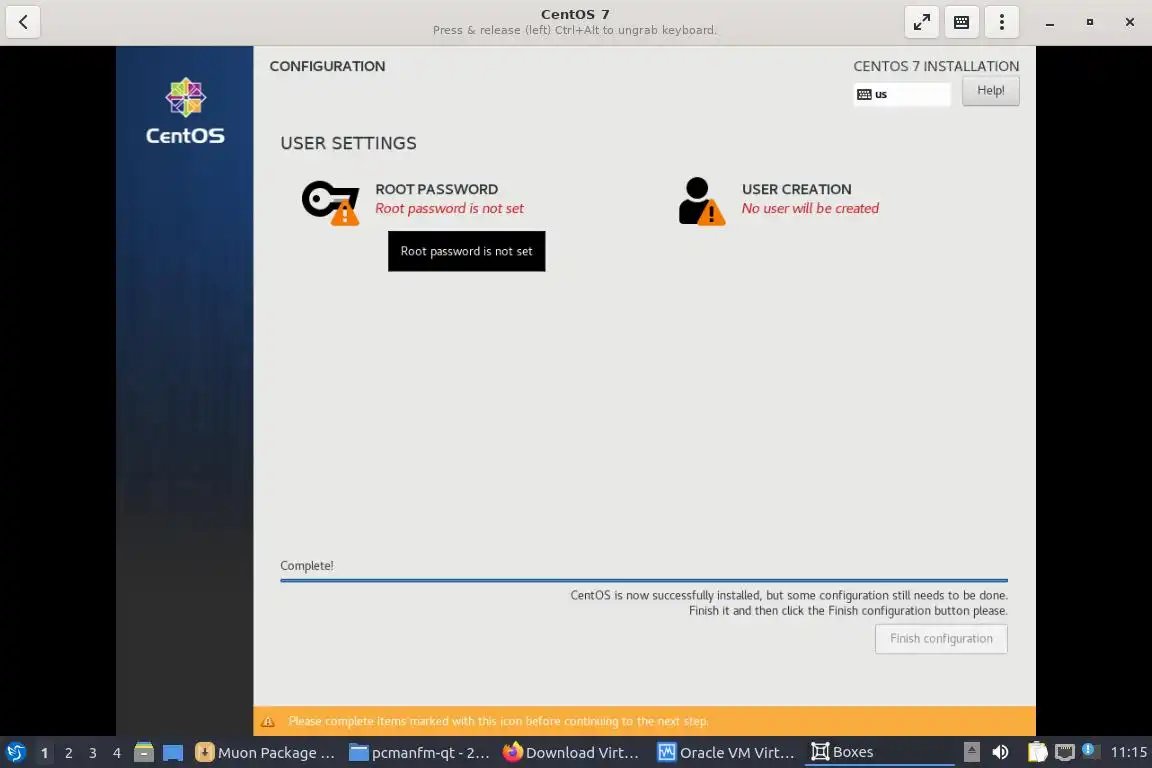Open the file manager launcher in the taskbar

144,752
